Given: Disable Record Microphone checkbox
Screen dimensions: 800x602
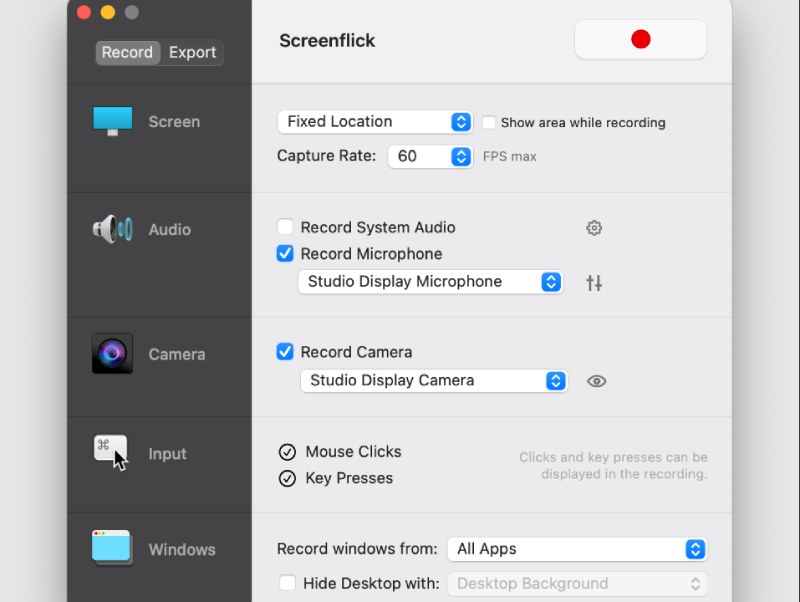Looking at the screenshot, I should tap(286, 254).
